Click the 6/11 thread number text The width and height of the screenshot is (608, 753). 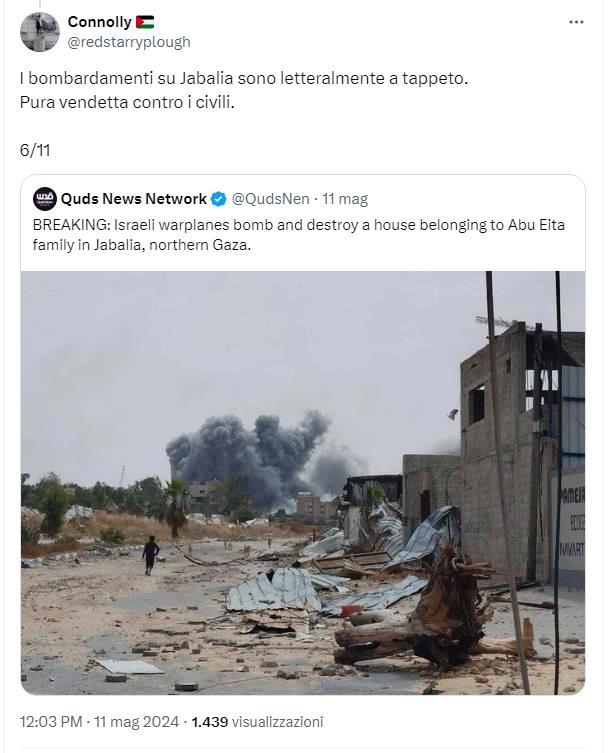pyautogui.click(x=35, y=150)
